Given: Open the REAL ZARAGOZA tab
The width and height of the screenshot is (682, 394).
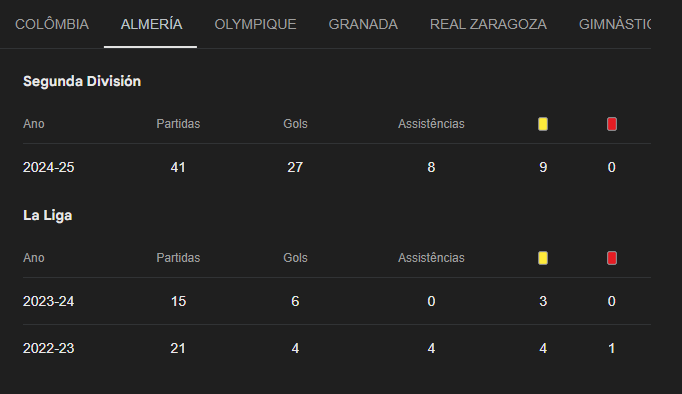Looking at the screenshot, I should pos(488,24).
